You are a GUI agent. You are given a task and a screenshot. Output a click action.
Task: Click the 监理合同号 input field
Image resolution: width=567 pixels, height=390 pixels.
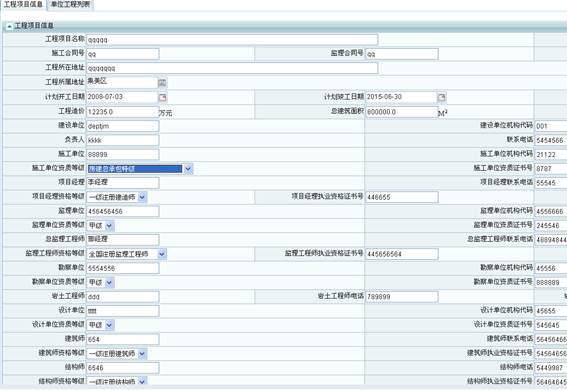coord(402,54)
